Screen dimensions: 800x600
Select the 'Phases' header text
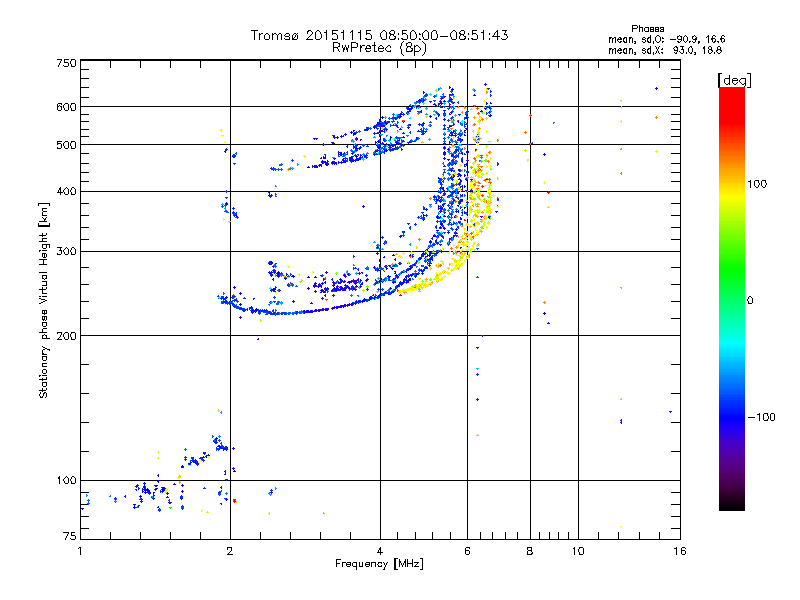point(647,29)
